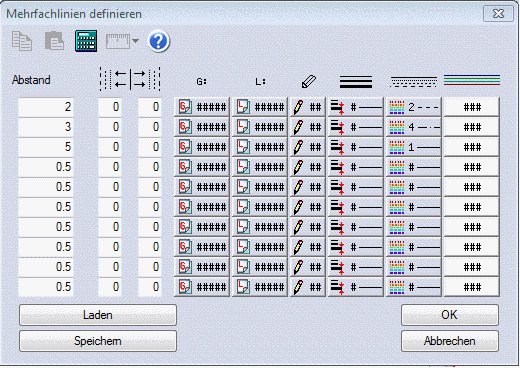Click left offset field in Abstand 5 row
520x368 pixels.
tap(110, 147)
